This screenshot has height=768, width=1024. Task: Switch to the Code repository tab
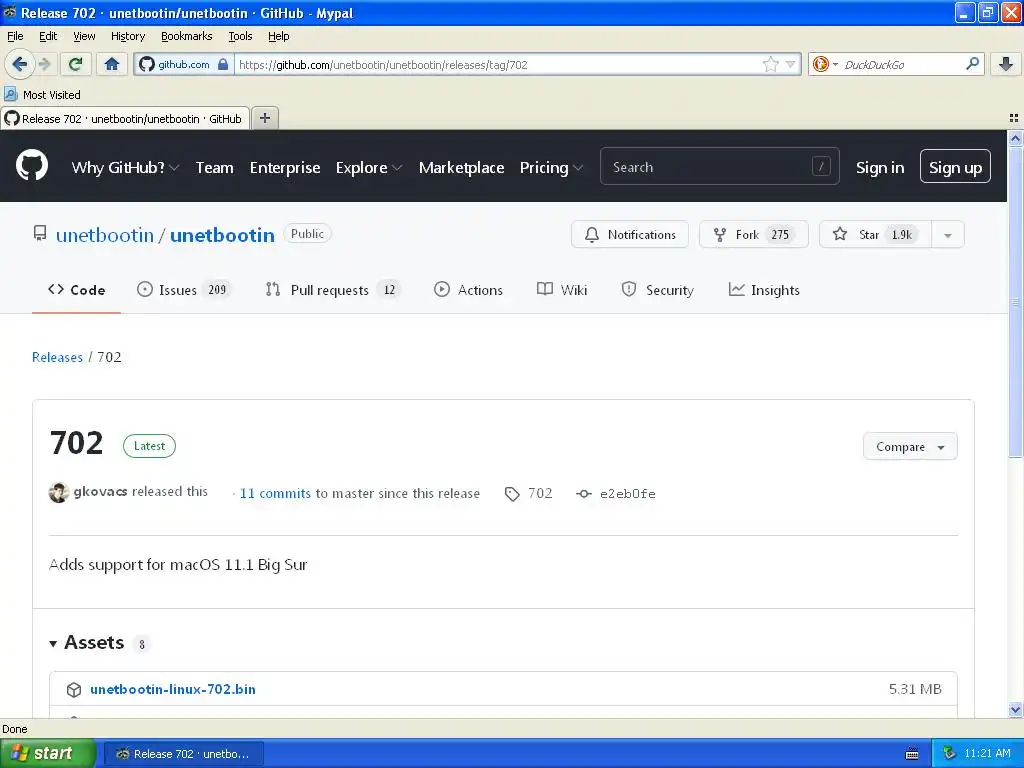(76, 290)
